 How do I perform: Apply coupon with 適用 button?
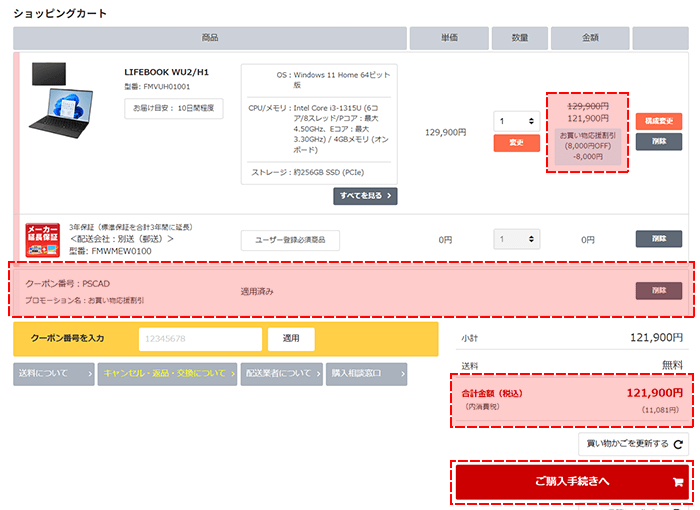(292, 339)
